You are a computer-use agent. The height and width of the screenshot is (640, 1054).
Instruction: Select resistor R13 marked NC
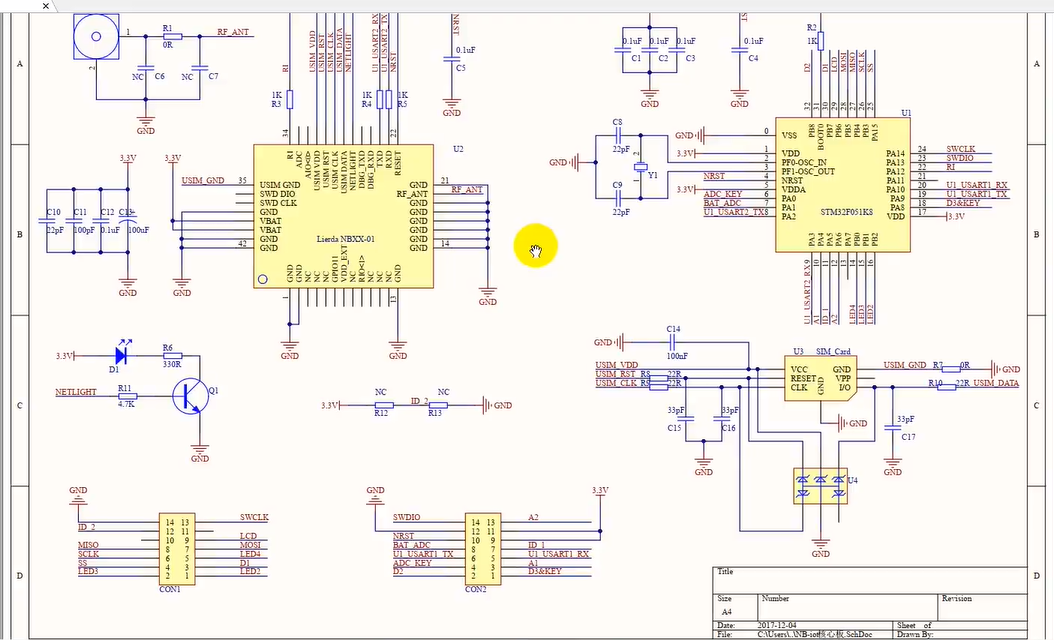[438, 405]
